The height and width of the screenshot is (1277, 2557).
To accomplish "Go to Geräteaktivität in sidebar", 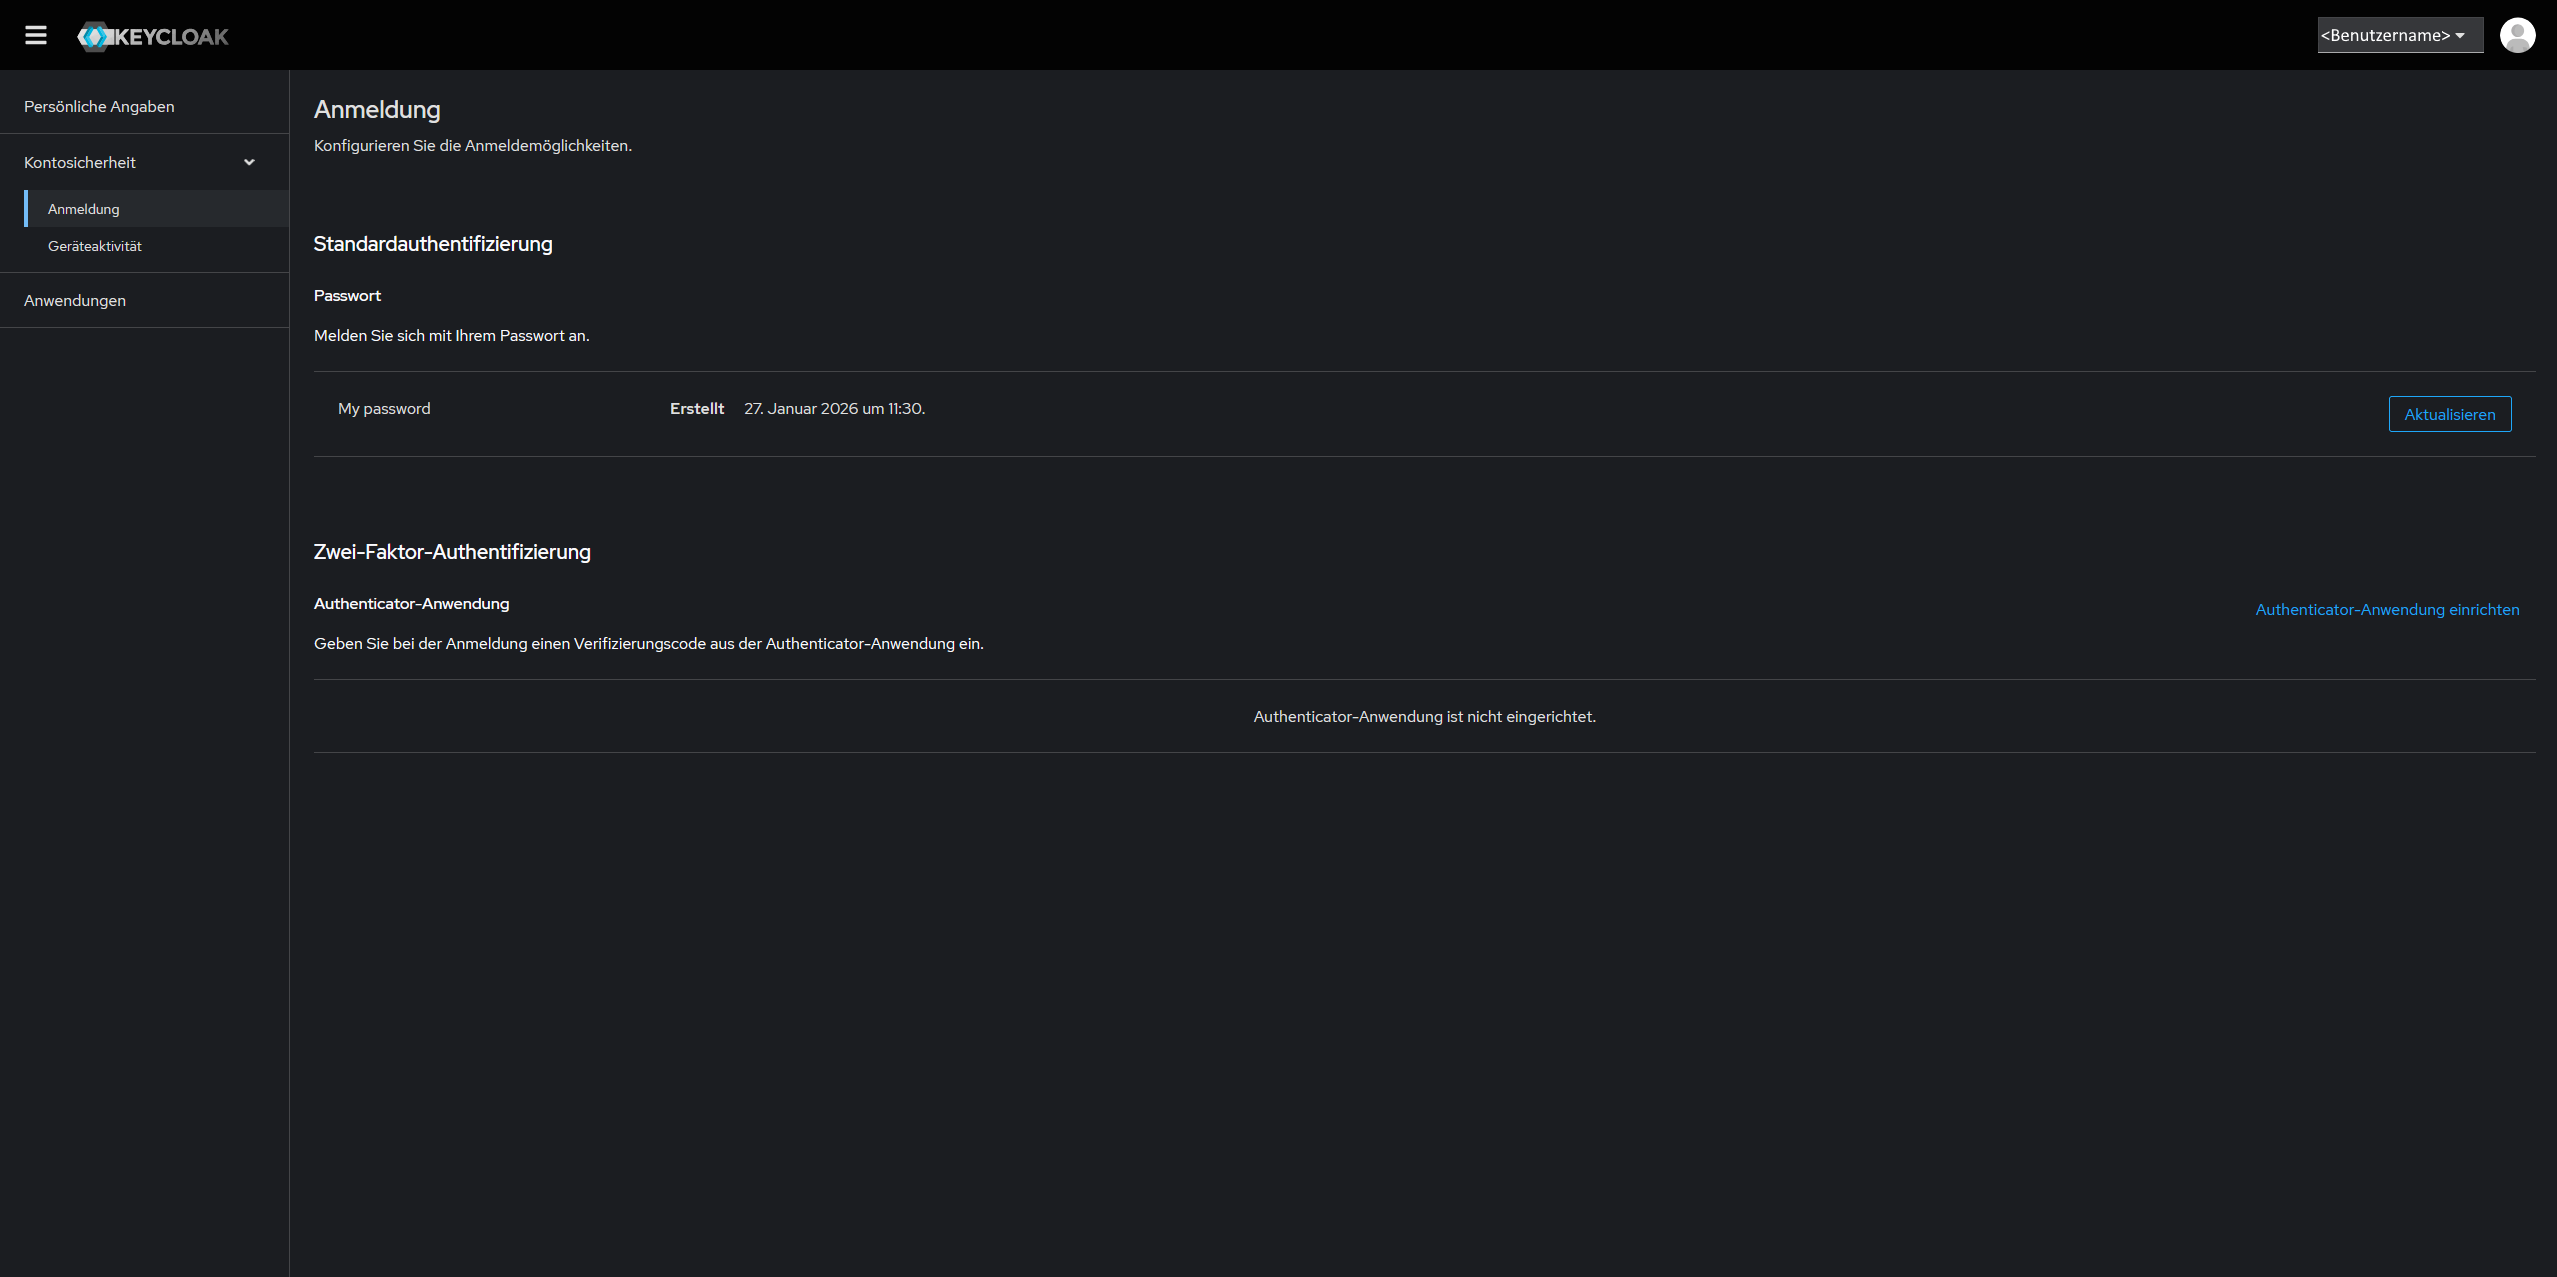I will [95, 246].
